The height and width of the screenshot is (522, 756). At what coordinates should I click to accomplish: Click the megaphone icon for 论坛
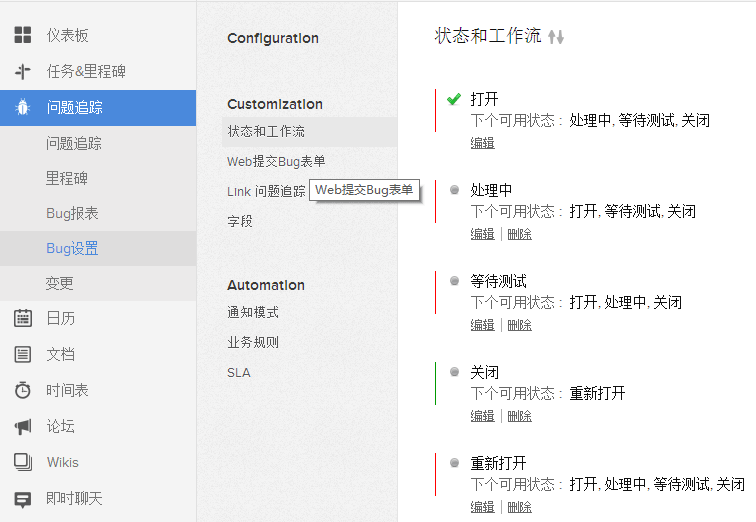(22, 426)
